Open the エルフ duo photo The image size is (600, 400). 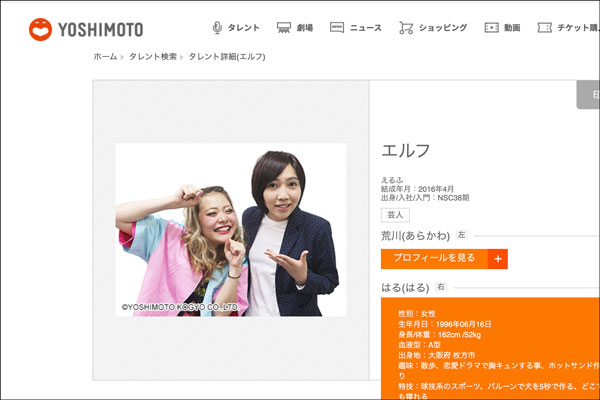[x=231, y=230]
